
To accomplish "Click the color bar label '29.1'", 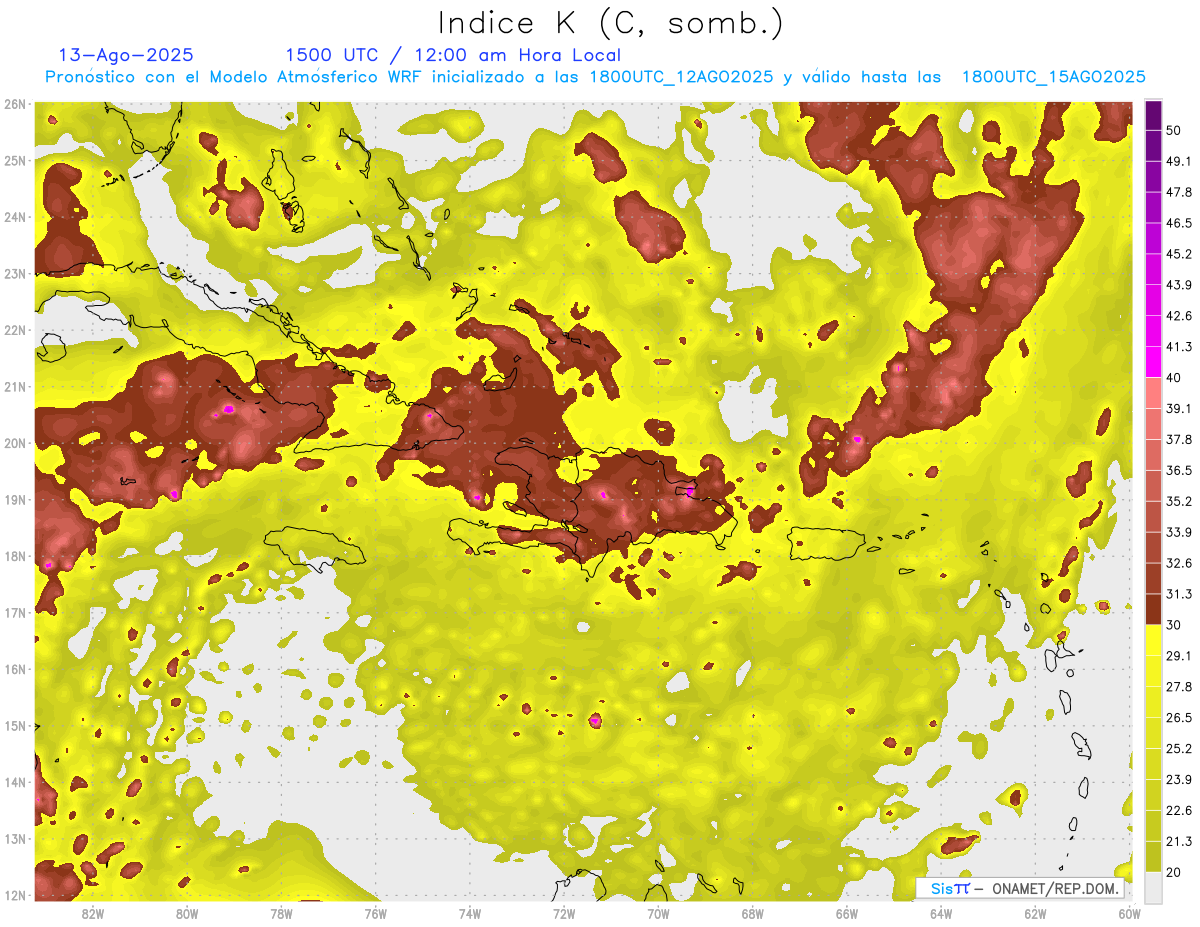I will (x=1179, y=656).
